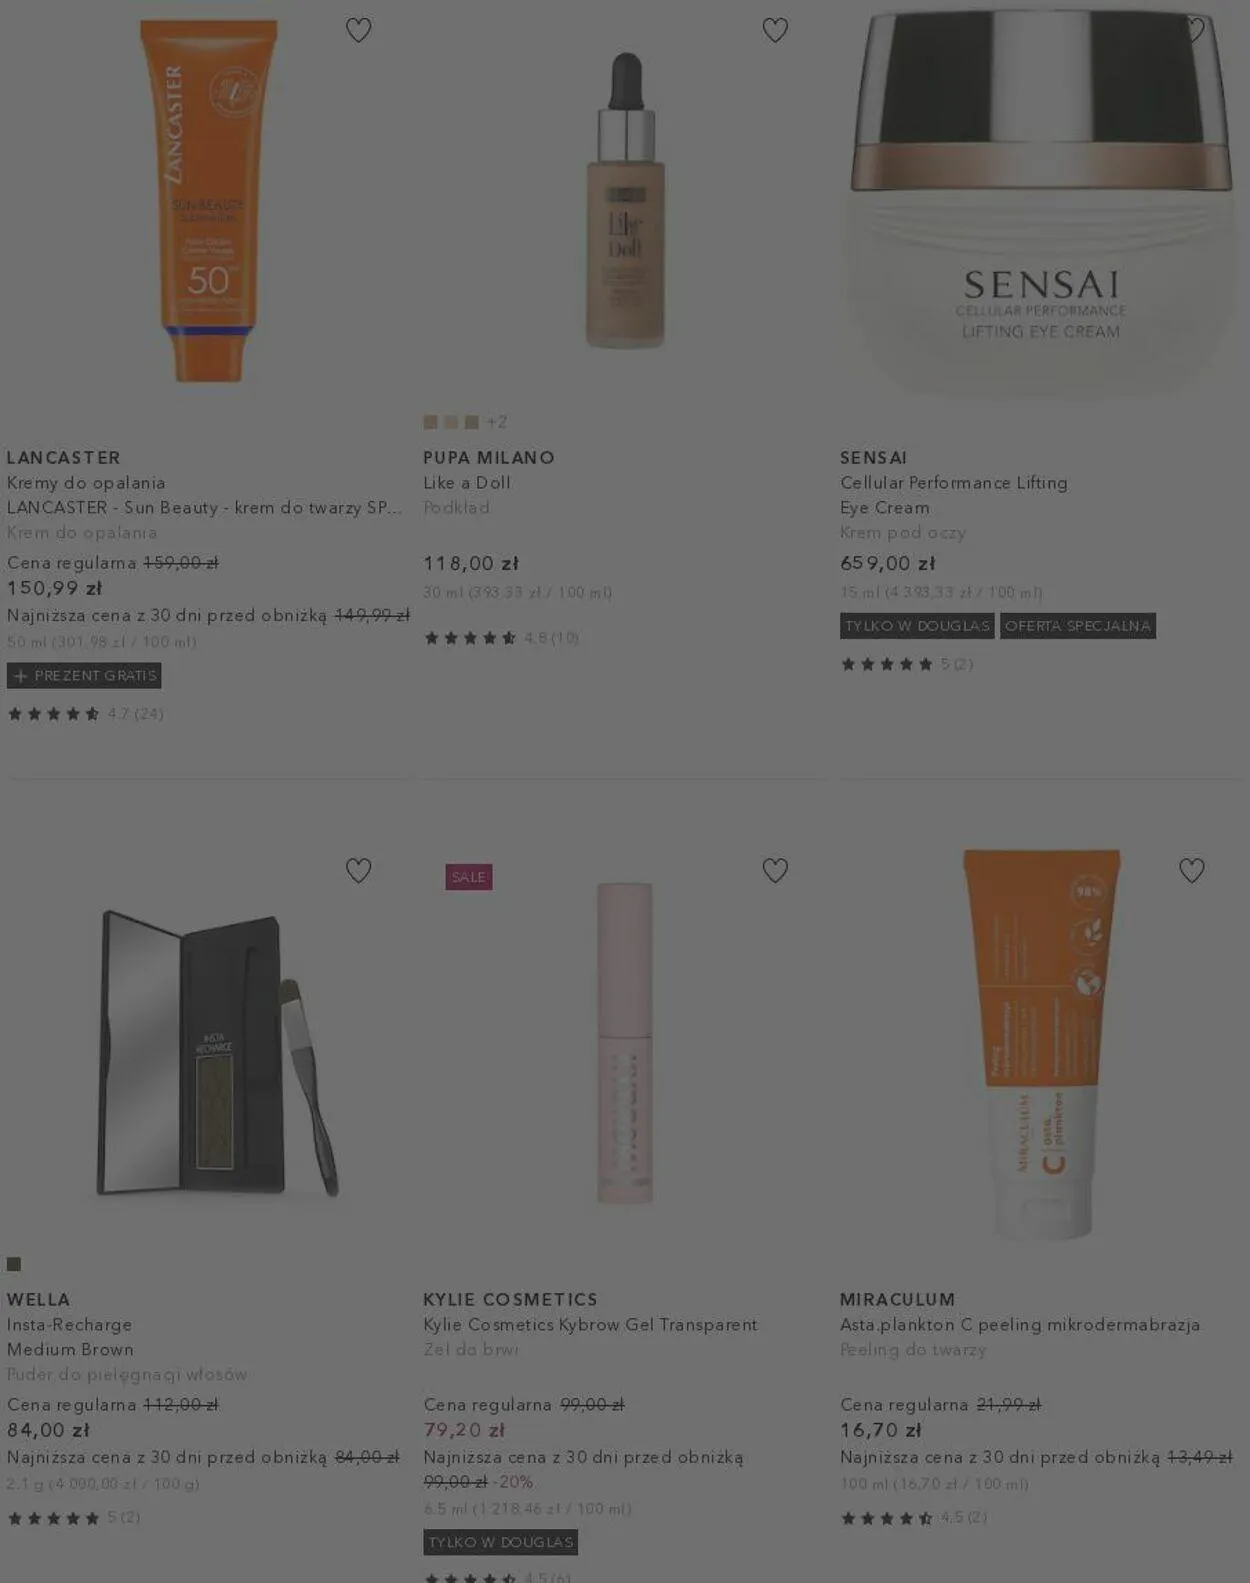This screenshot has width=1250, height=1583.
Task: Click star rating under Sensai eye cream
Action: [x=887, y=664]
